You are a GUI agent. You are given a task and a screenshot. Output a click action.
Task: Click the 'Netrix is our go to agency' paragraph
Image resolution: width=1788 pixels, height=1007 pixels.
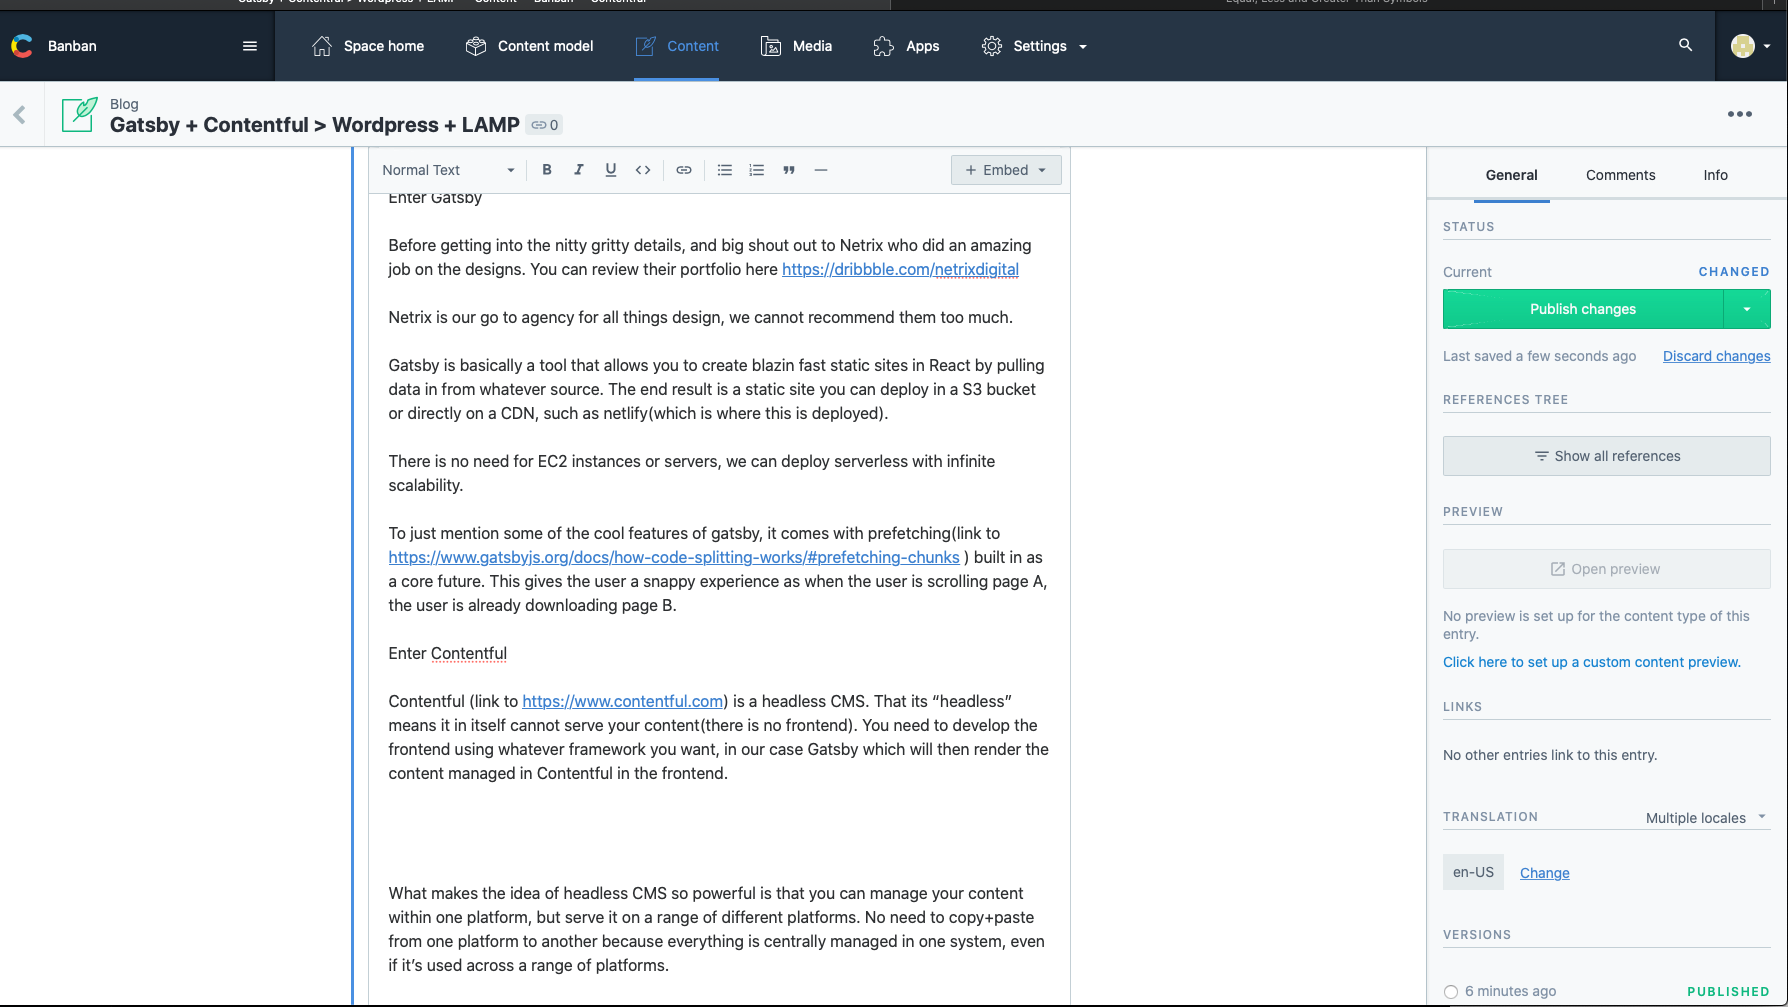[x=700, y=317]
